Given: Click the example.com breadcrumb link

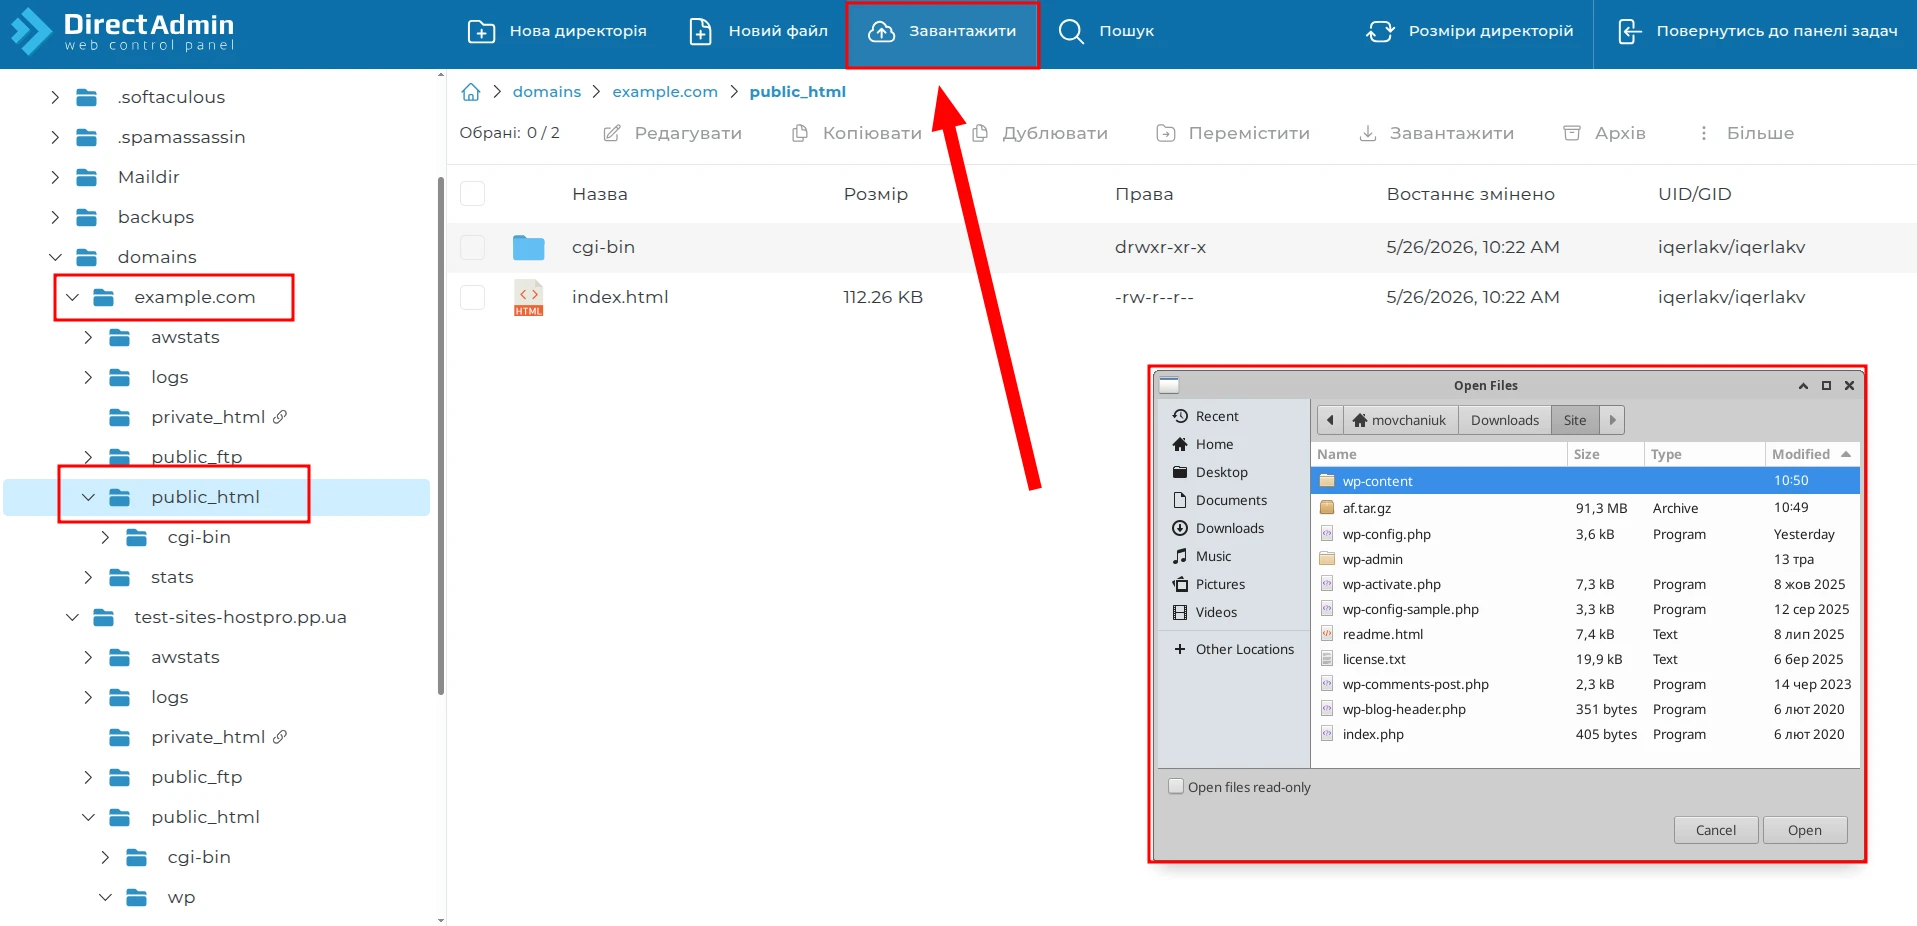Looking at the screenshot, I should click(x=665, y=92).
